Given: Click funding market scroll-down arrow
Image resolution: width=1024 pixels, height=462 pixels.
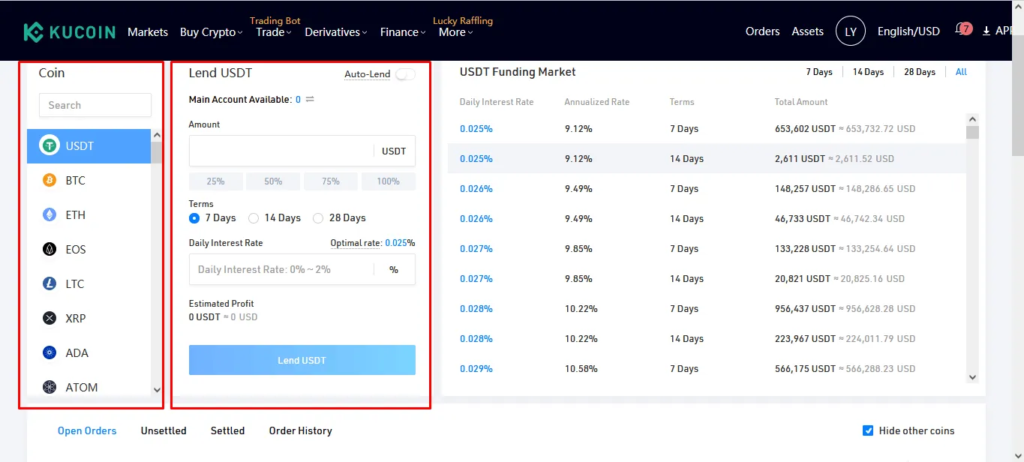Looking at the screenshot, I should click(x=972, y=377).
